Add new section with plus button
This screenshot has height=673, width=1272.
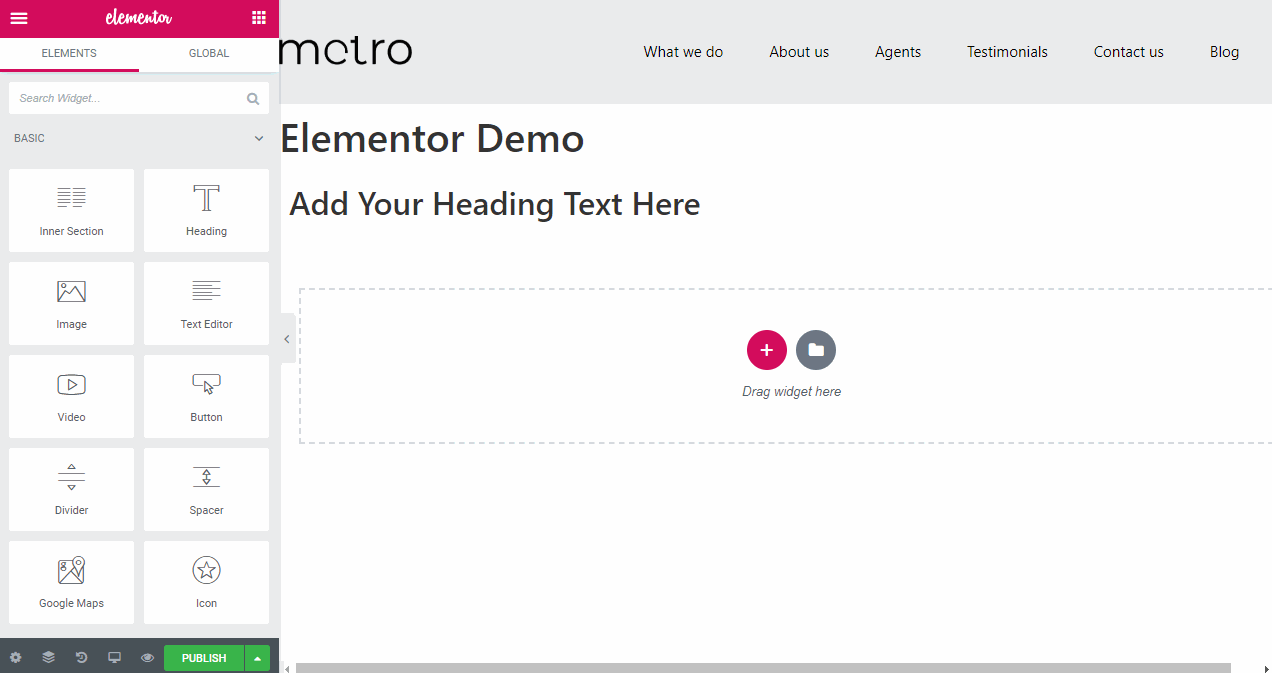(x=767, y=350)
